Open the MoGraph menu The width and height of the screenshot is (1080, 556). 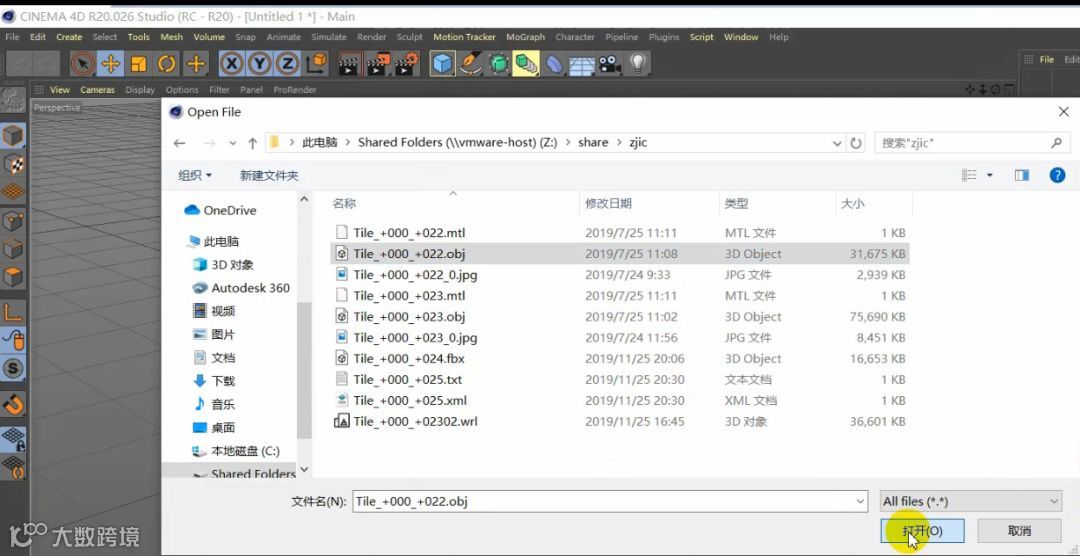(x=526, y=37)
